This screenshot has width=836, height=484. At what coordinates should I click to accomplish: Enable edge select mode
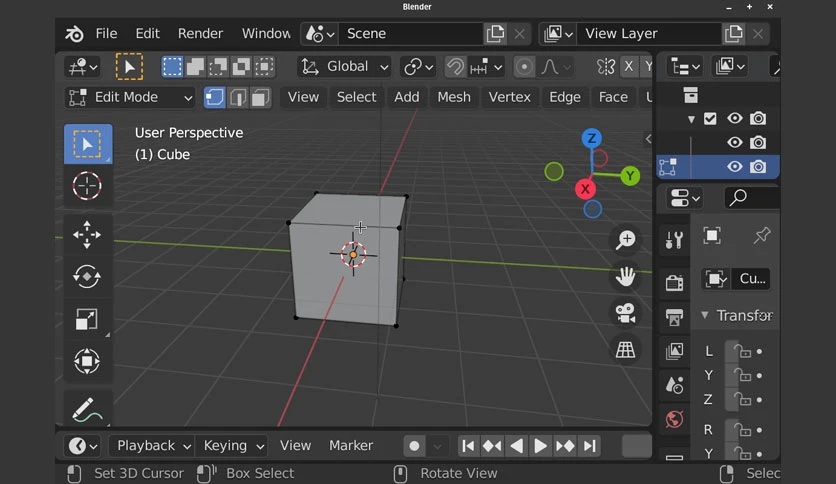tap(237, 98)
